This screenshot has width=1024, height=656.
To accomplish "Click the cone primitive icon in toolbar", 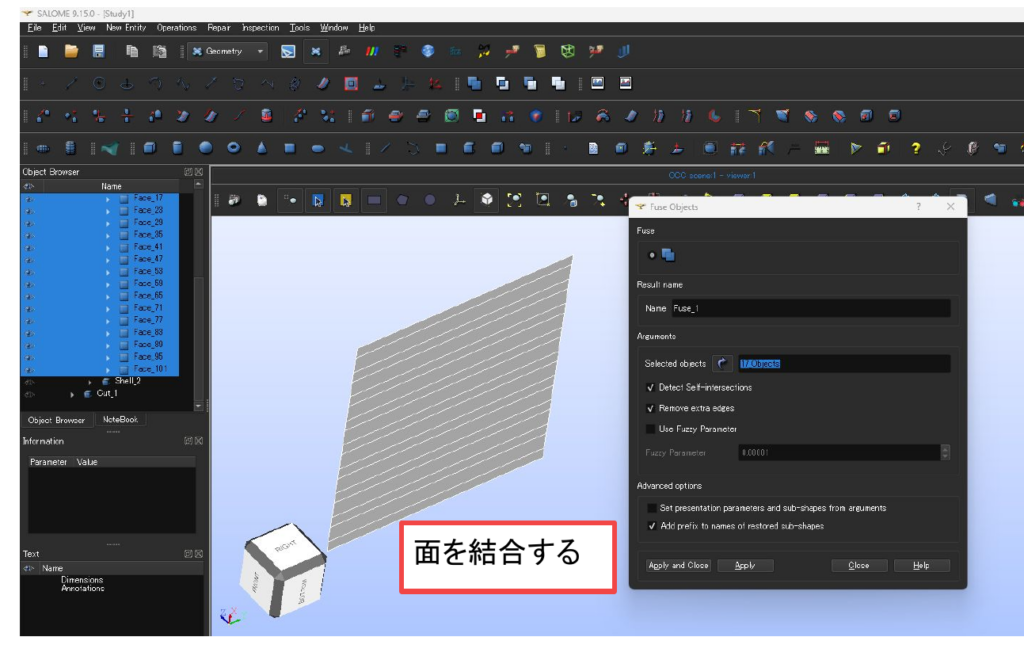I will coord(261,148).
